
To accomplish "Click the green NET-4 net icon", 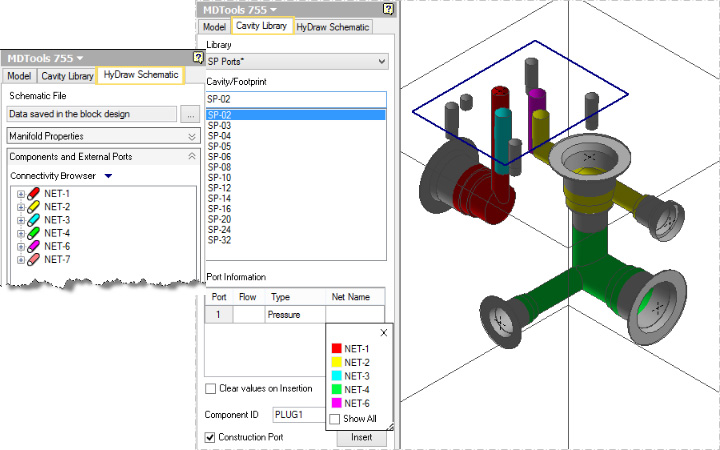I will pos(33,233).
